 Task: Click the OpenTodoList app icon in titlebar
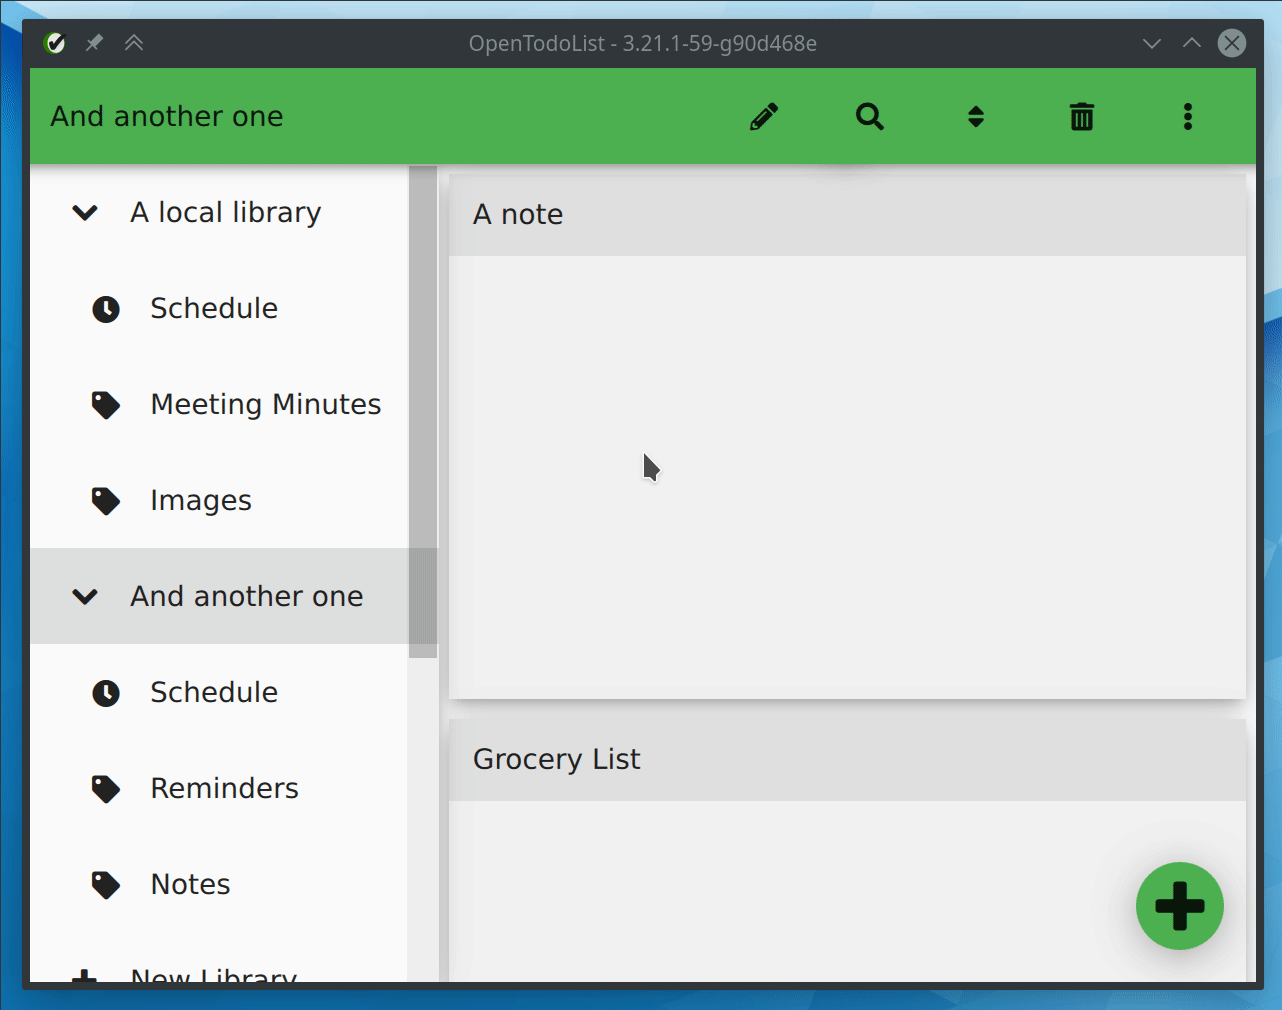(55, 43)
